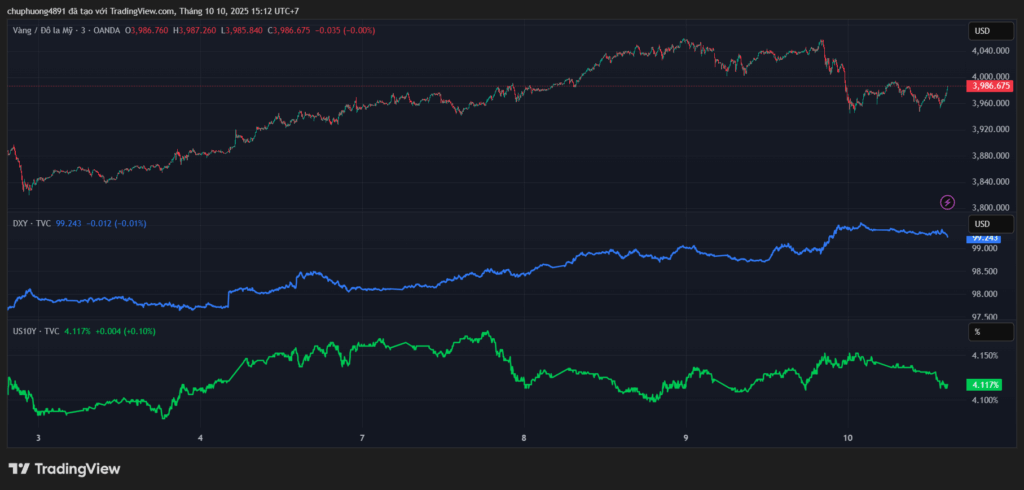
Task: Click the blue 99.243 DXY price label
Action: 986,238
